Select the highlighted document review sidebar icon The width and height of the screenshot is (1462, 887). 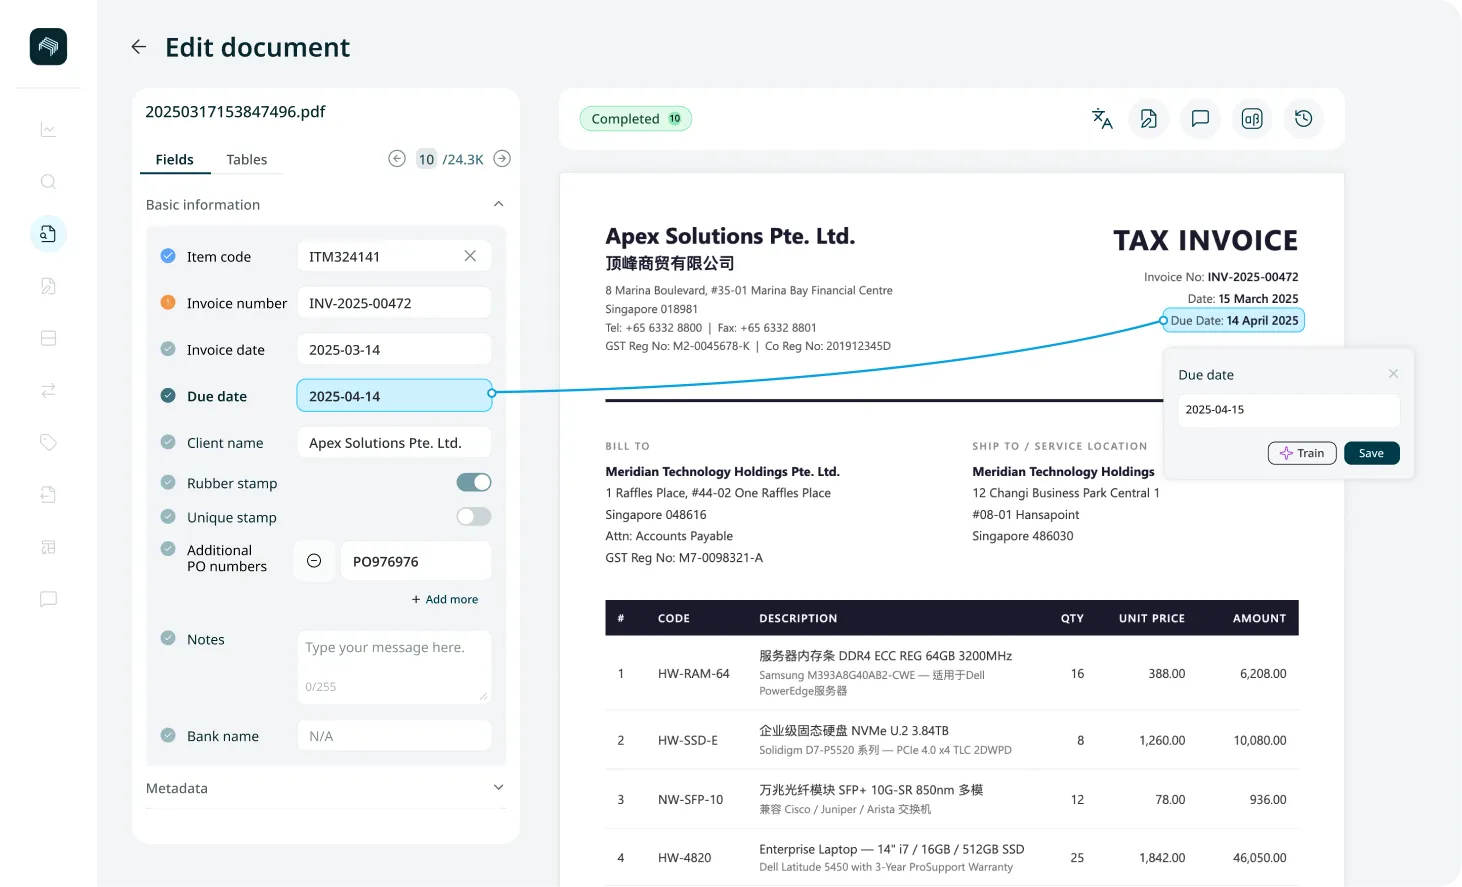click(x=48, y=234)
